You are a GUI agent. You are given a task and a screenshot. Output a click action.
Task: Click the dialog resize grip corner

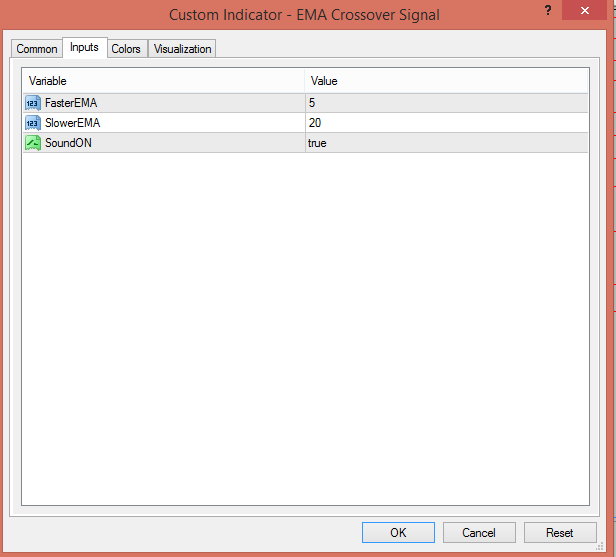click(600, 546)
